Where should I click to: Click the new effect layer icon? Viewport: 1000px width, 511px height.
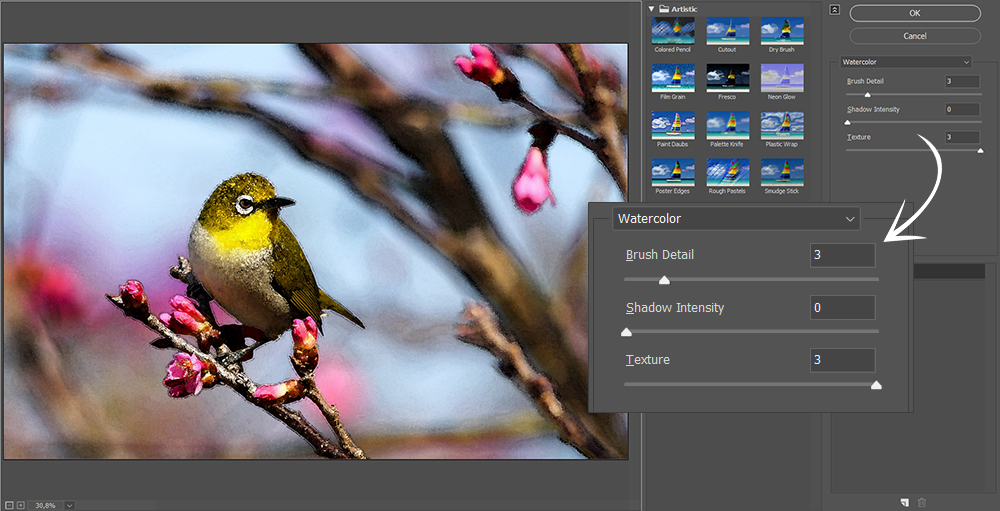904,502
